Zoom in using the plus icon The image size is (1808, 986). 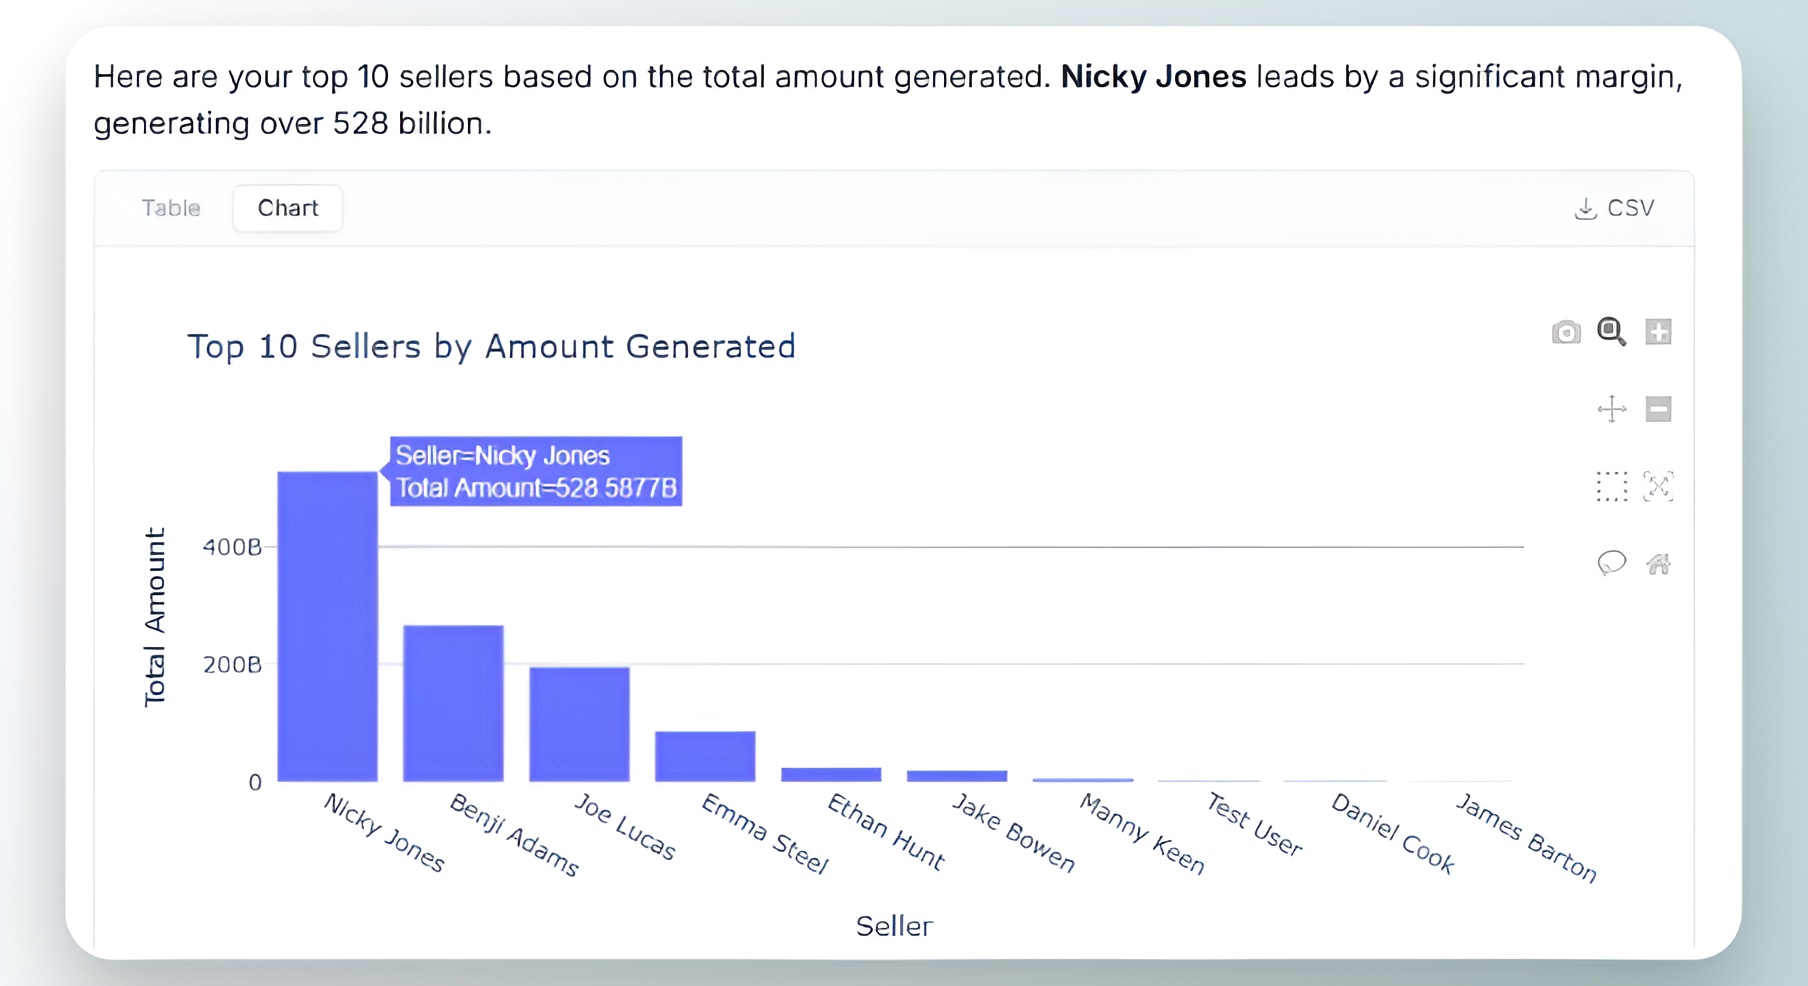pyautogui.click(x=1660, y=332)
